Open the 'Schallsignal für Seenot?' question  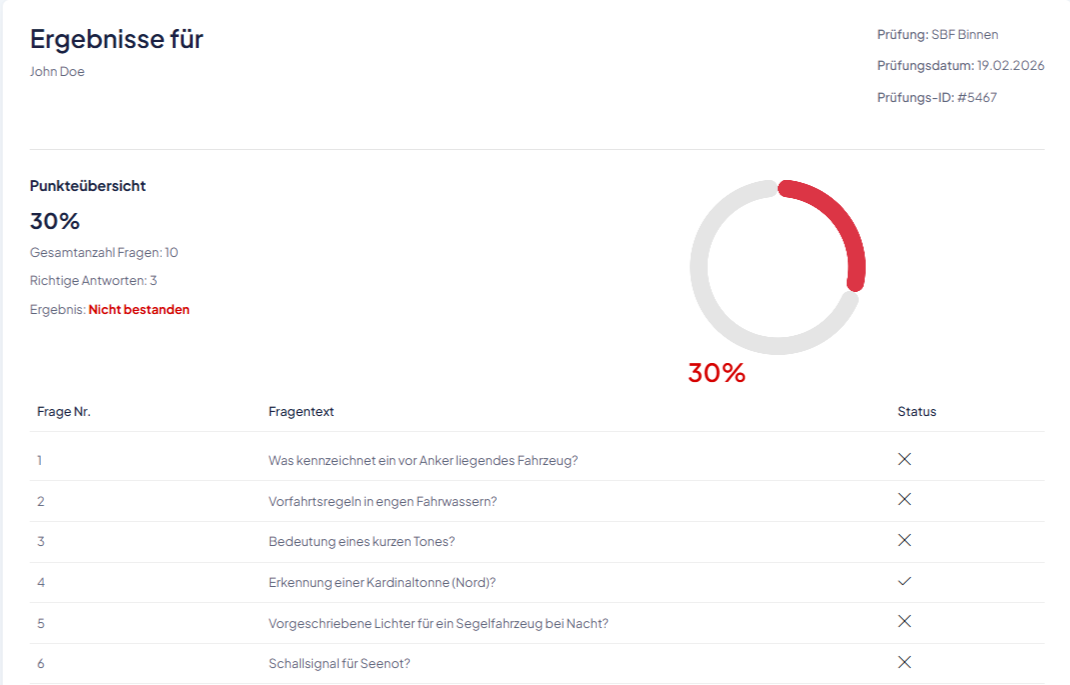click(x=340, y=663)
